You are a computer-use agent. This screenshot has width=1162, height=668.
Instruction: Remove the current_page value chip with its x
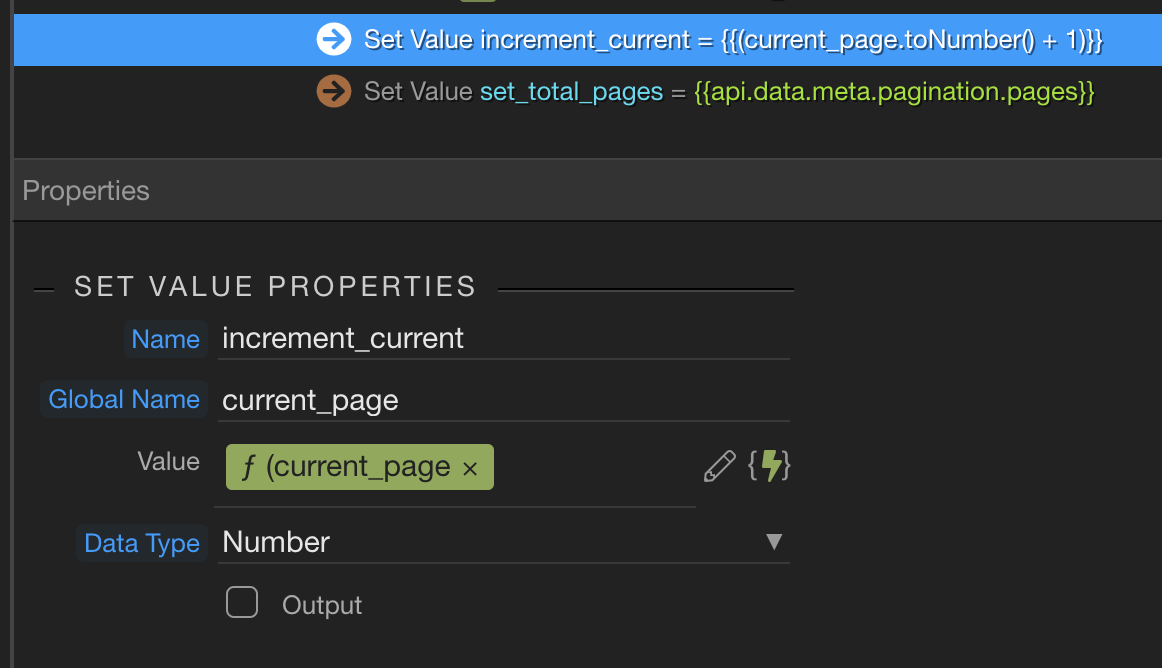[x=470, y=468]
